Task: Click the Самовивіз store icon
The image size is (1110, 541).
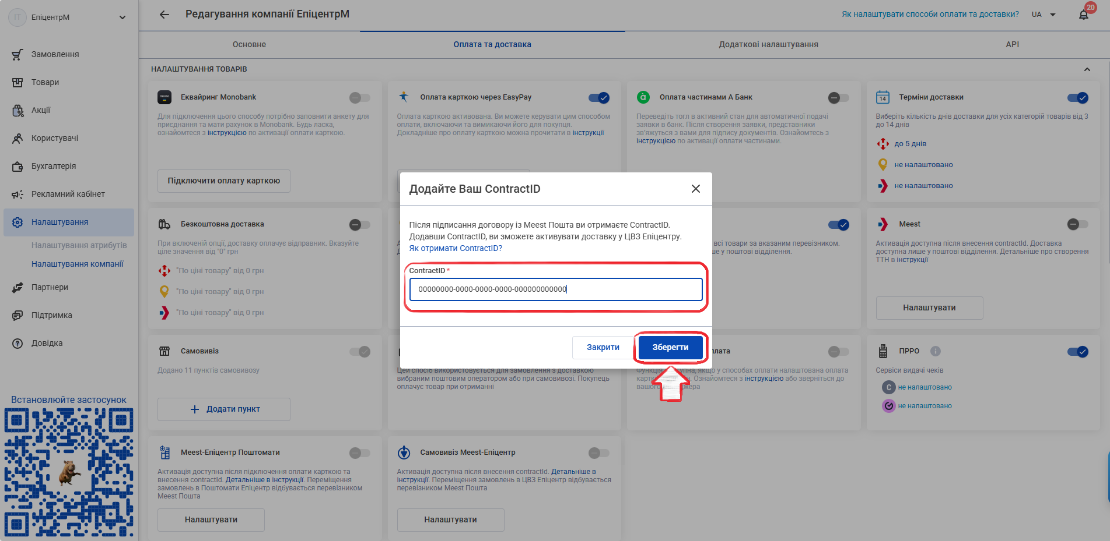Action: pyautogui.click(x=164, y=351)
